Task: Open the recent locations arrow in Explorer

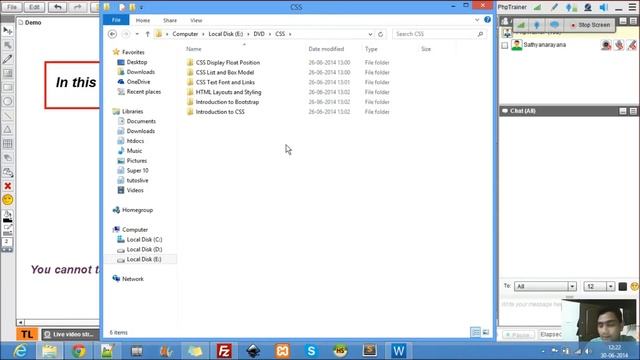Action: coord(137,34)
